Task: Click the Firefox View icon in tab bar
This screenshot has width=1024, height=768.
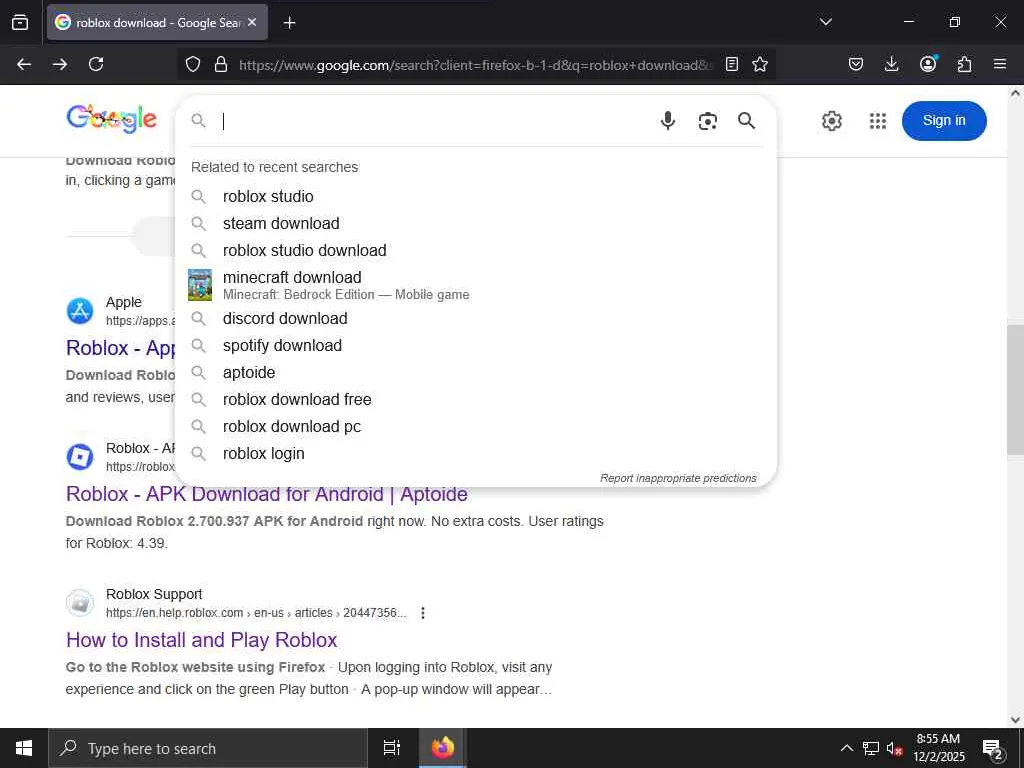Action: [20, 22]
